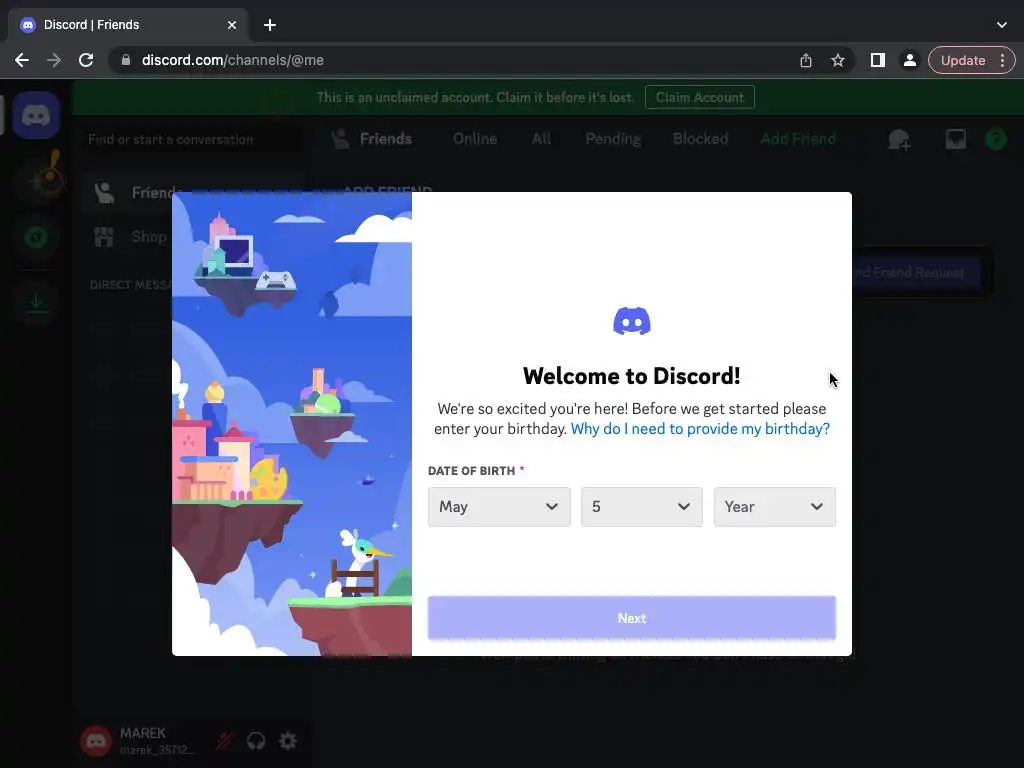The height and width of the screenshot is (768, 1024).
Task: Open the Chrome profile icon
Action: (x=909, y=60)
